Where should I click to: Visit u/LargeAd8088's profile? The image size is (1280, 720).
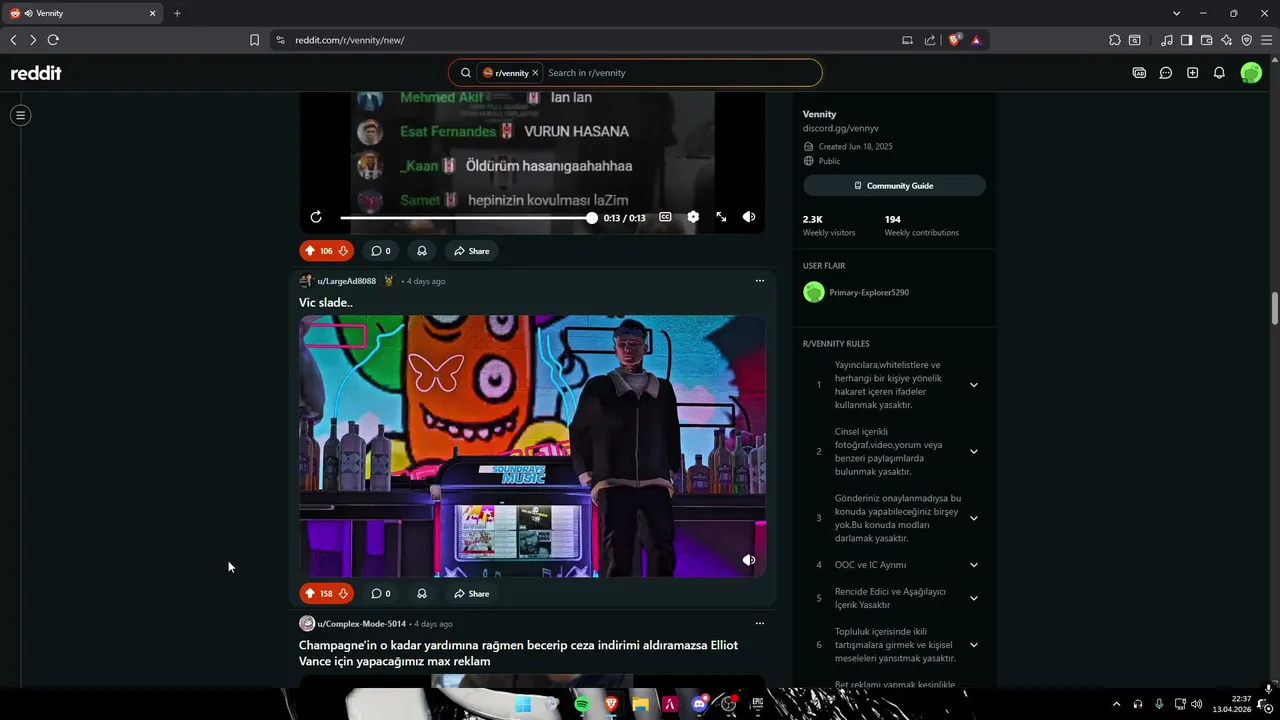346,281
